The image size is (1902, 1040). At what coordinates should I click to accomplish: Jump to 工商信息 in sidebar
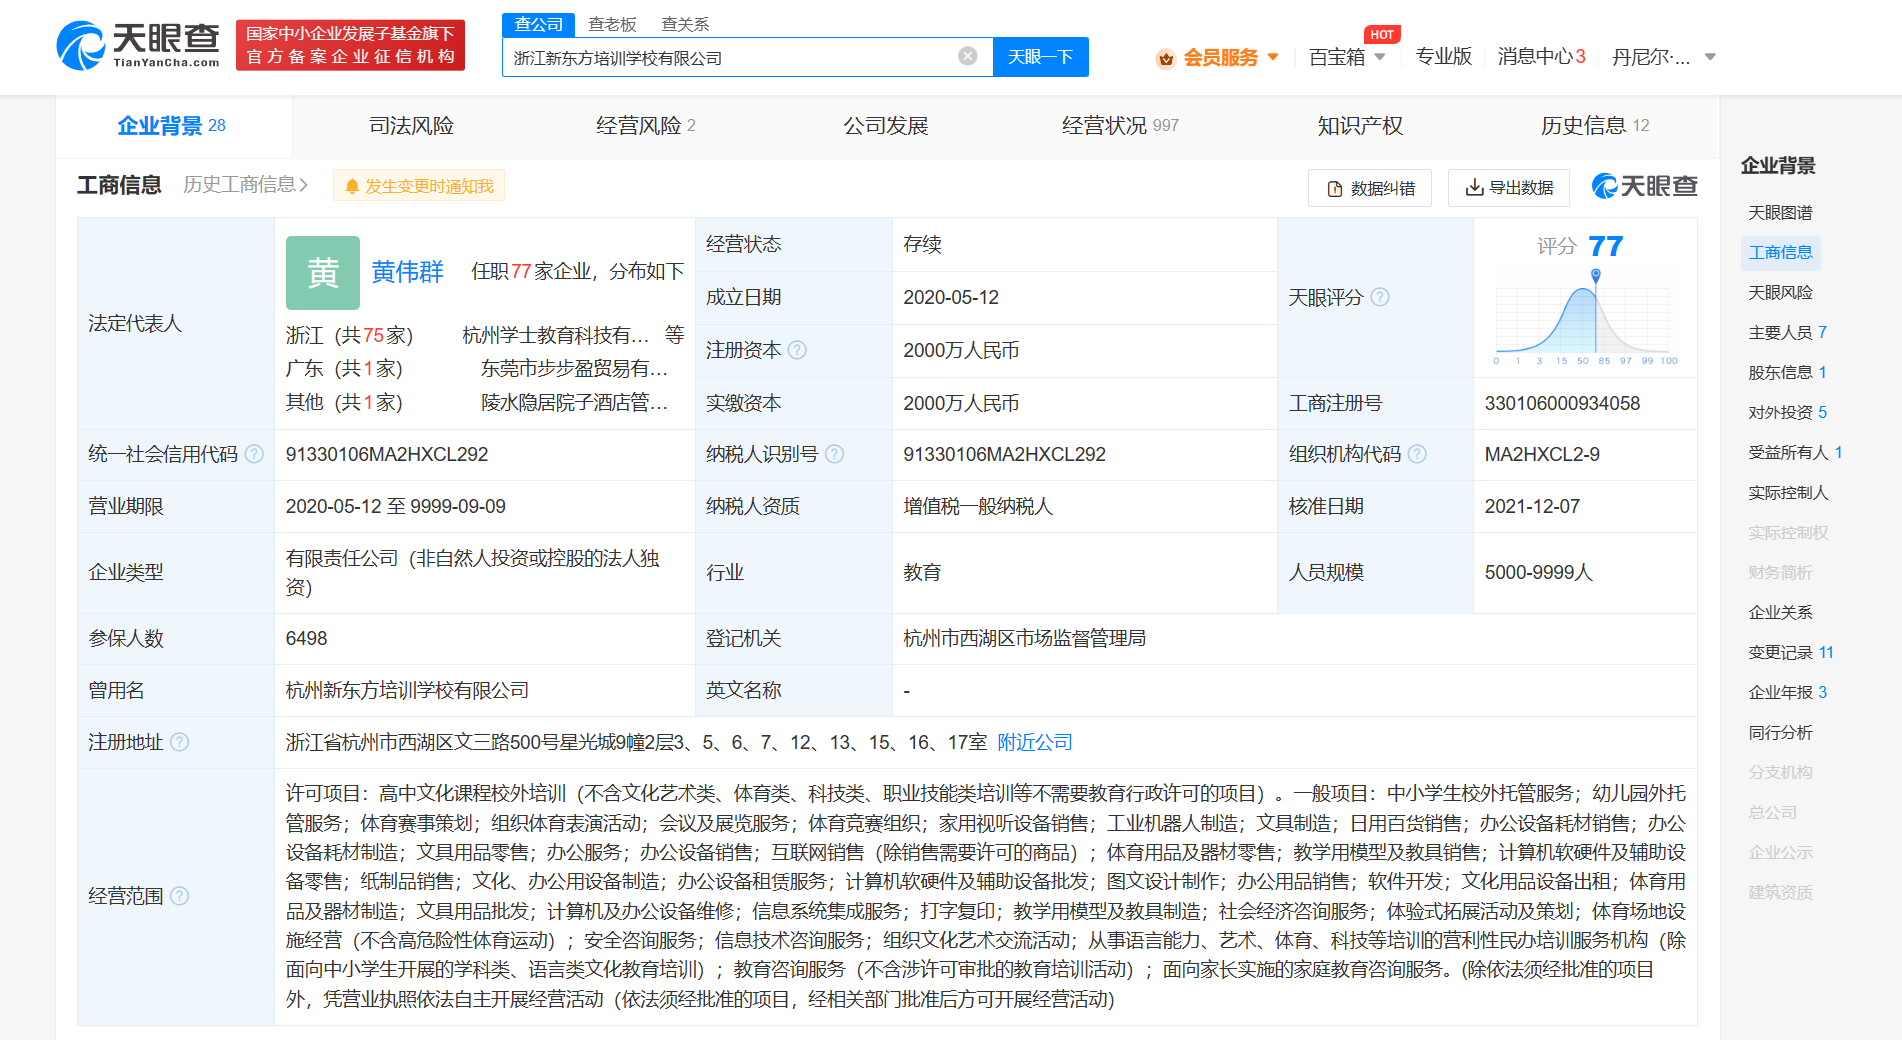click(x=1780, y=252)
